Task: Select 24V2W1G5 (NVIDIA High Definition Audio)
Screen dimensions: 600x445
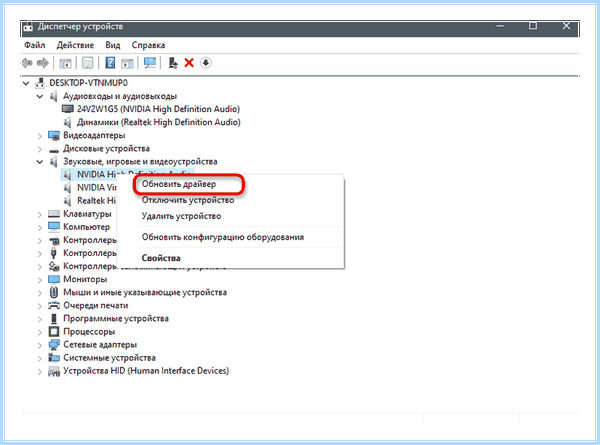Action: (158, 109)
